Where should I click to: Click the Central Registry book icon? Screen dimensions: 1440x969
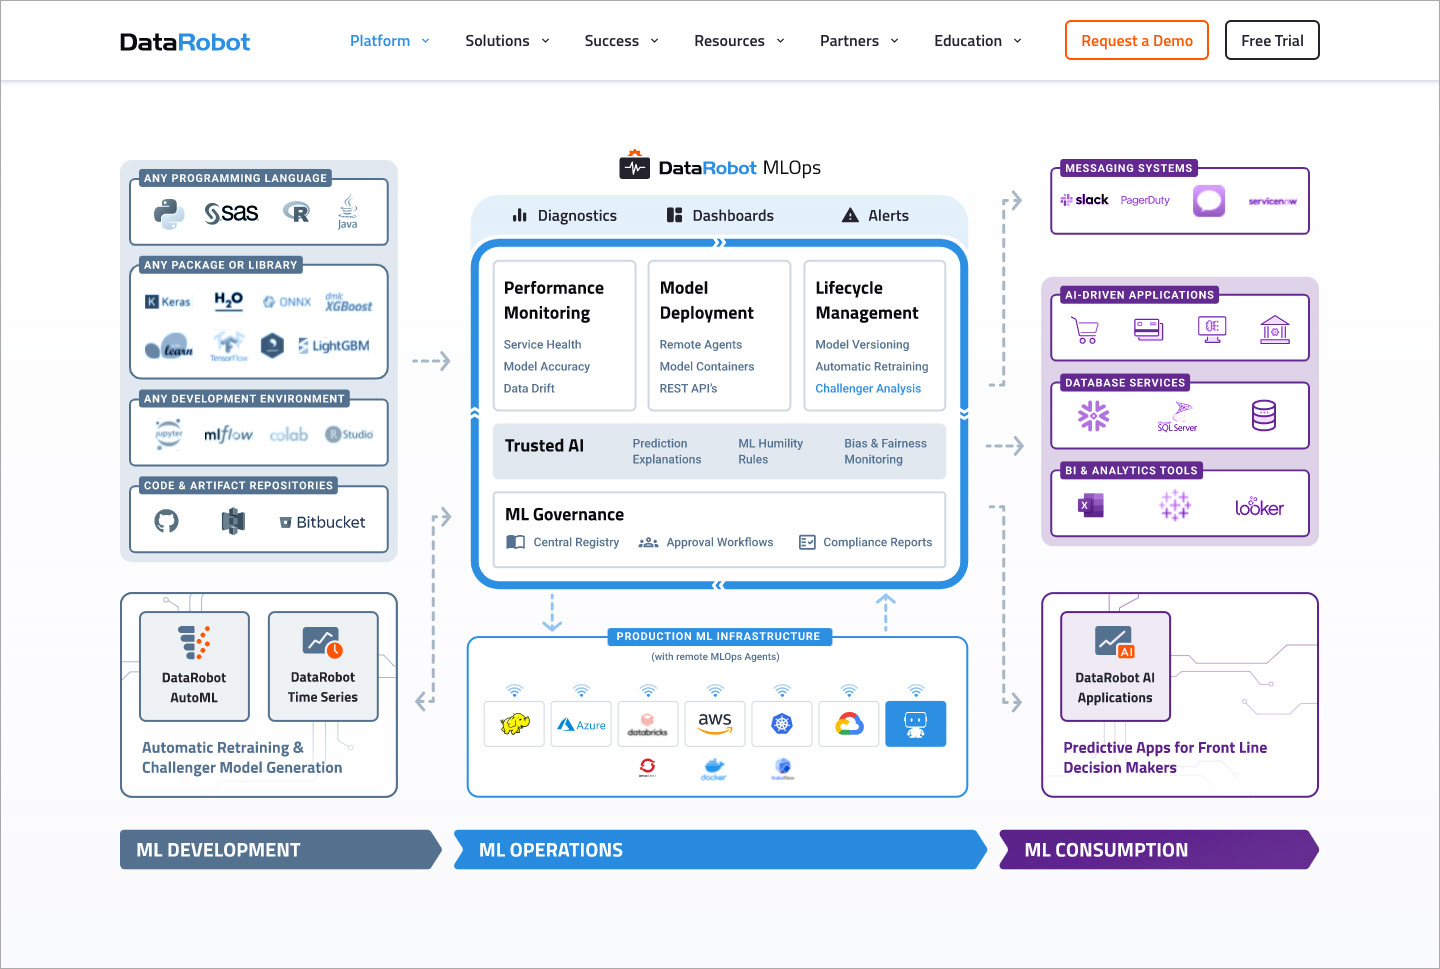point(515,542)
